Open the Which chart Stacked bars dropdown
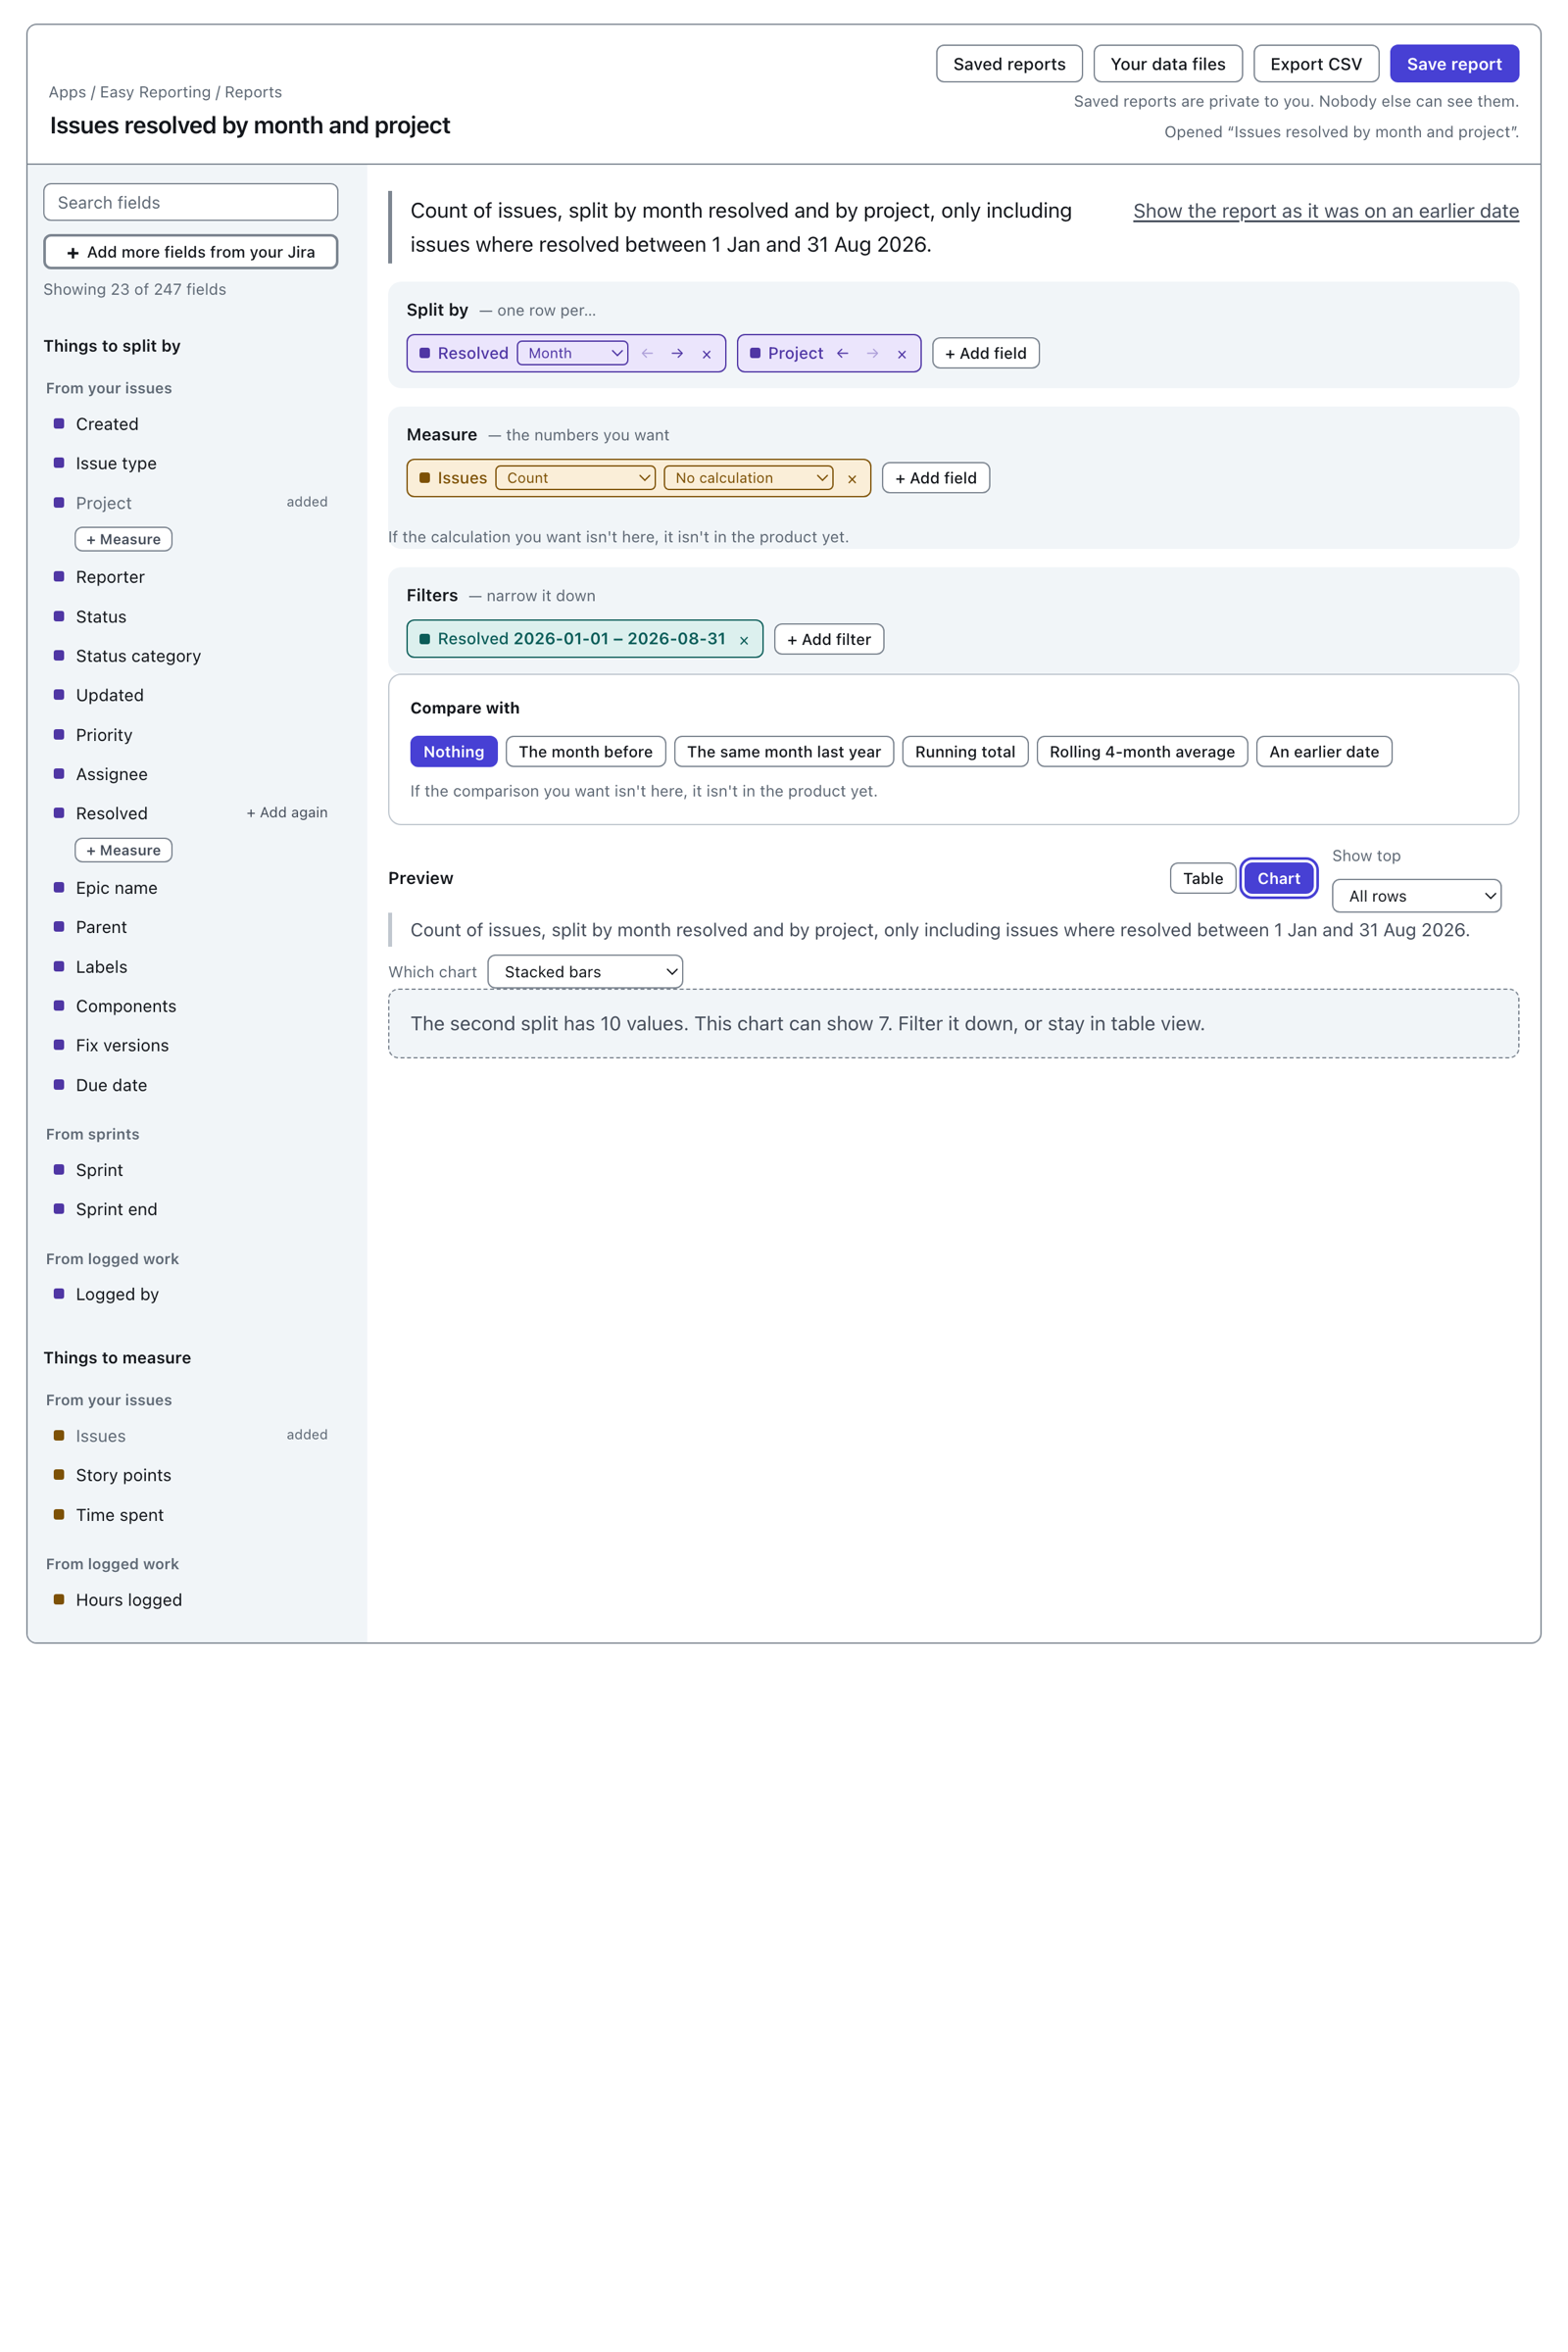Image resolution: width=1568 pixels, height=2352 pixels. 585,972
